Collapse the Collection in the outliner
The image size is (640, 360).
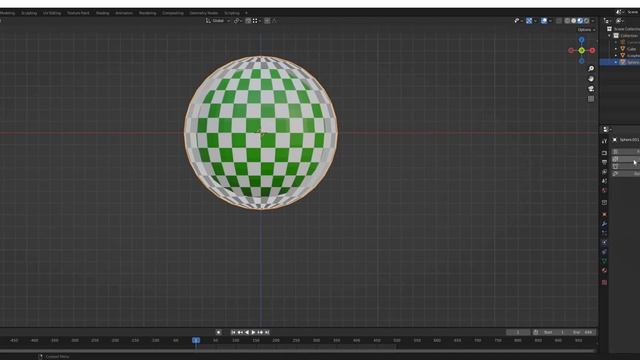(x=609, y=36)
